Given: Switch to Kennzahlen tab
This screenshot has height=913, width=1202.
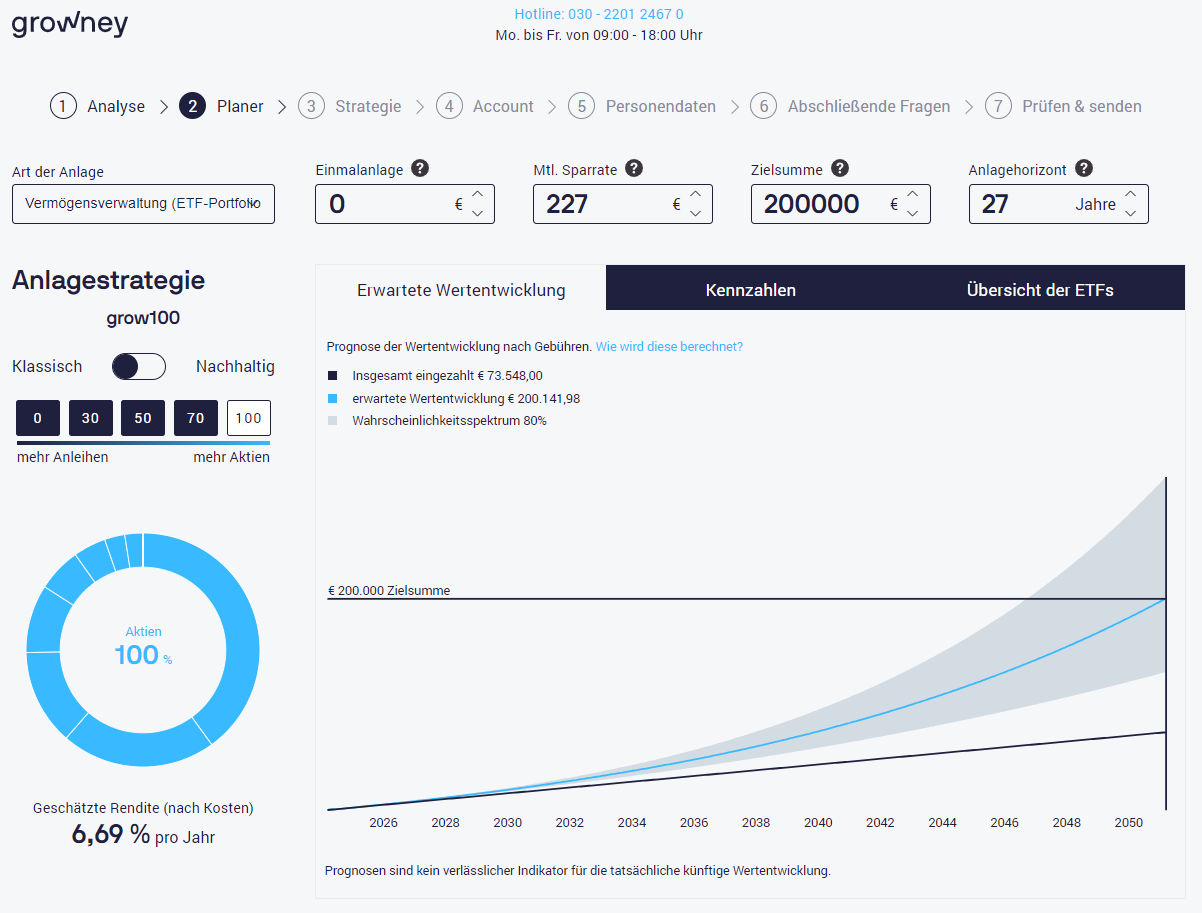Looking at the screenshot, I should (x=750, y=290).
